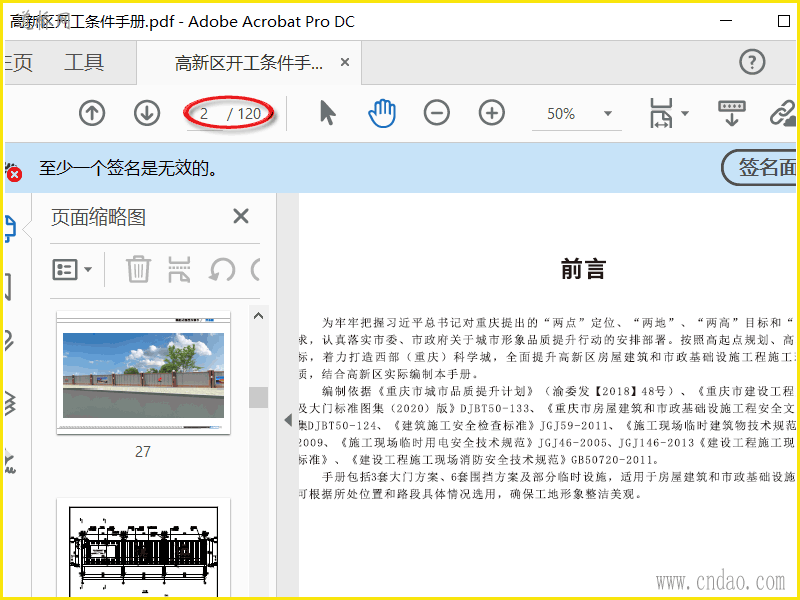
Task: Click the 至少一个签名是无效的 message
Action: click(x=128, y=168)
